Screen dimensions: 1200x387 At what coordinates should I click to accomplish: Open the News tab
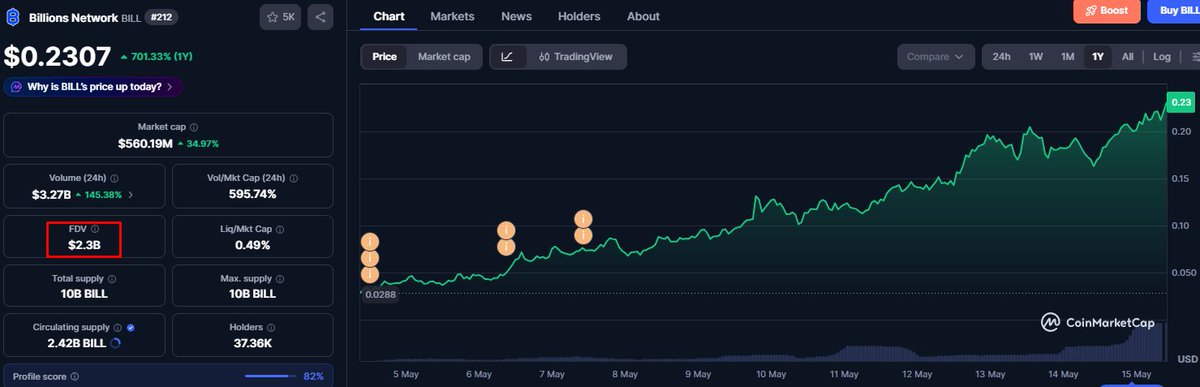(x=516, y=16)
